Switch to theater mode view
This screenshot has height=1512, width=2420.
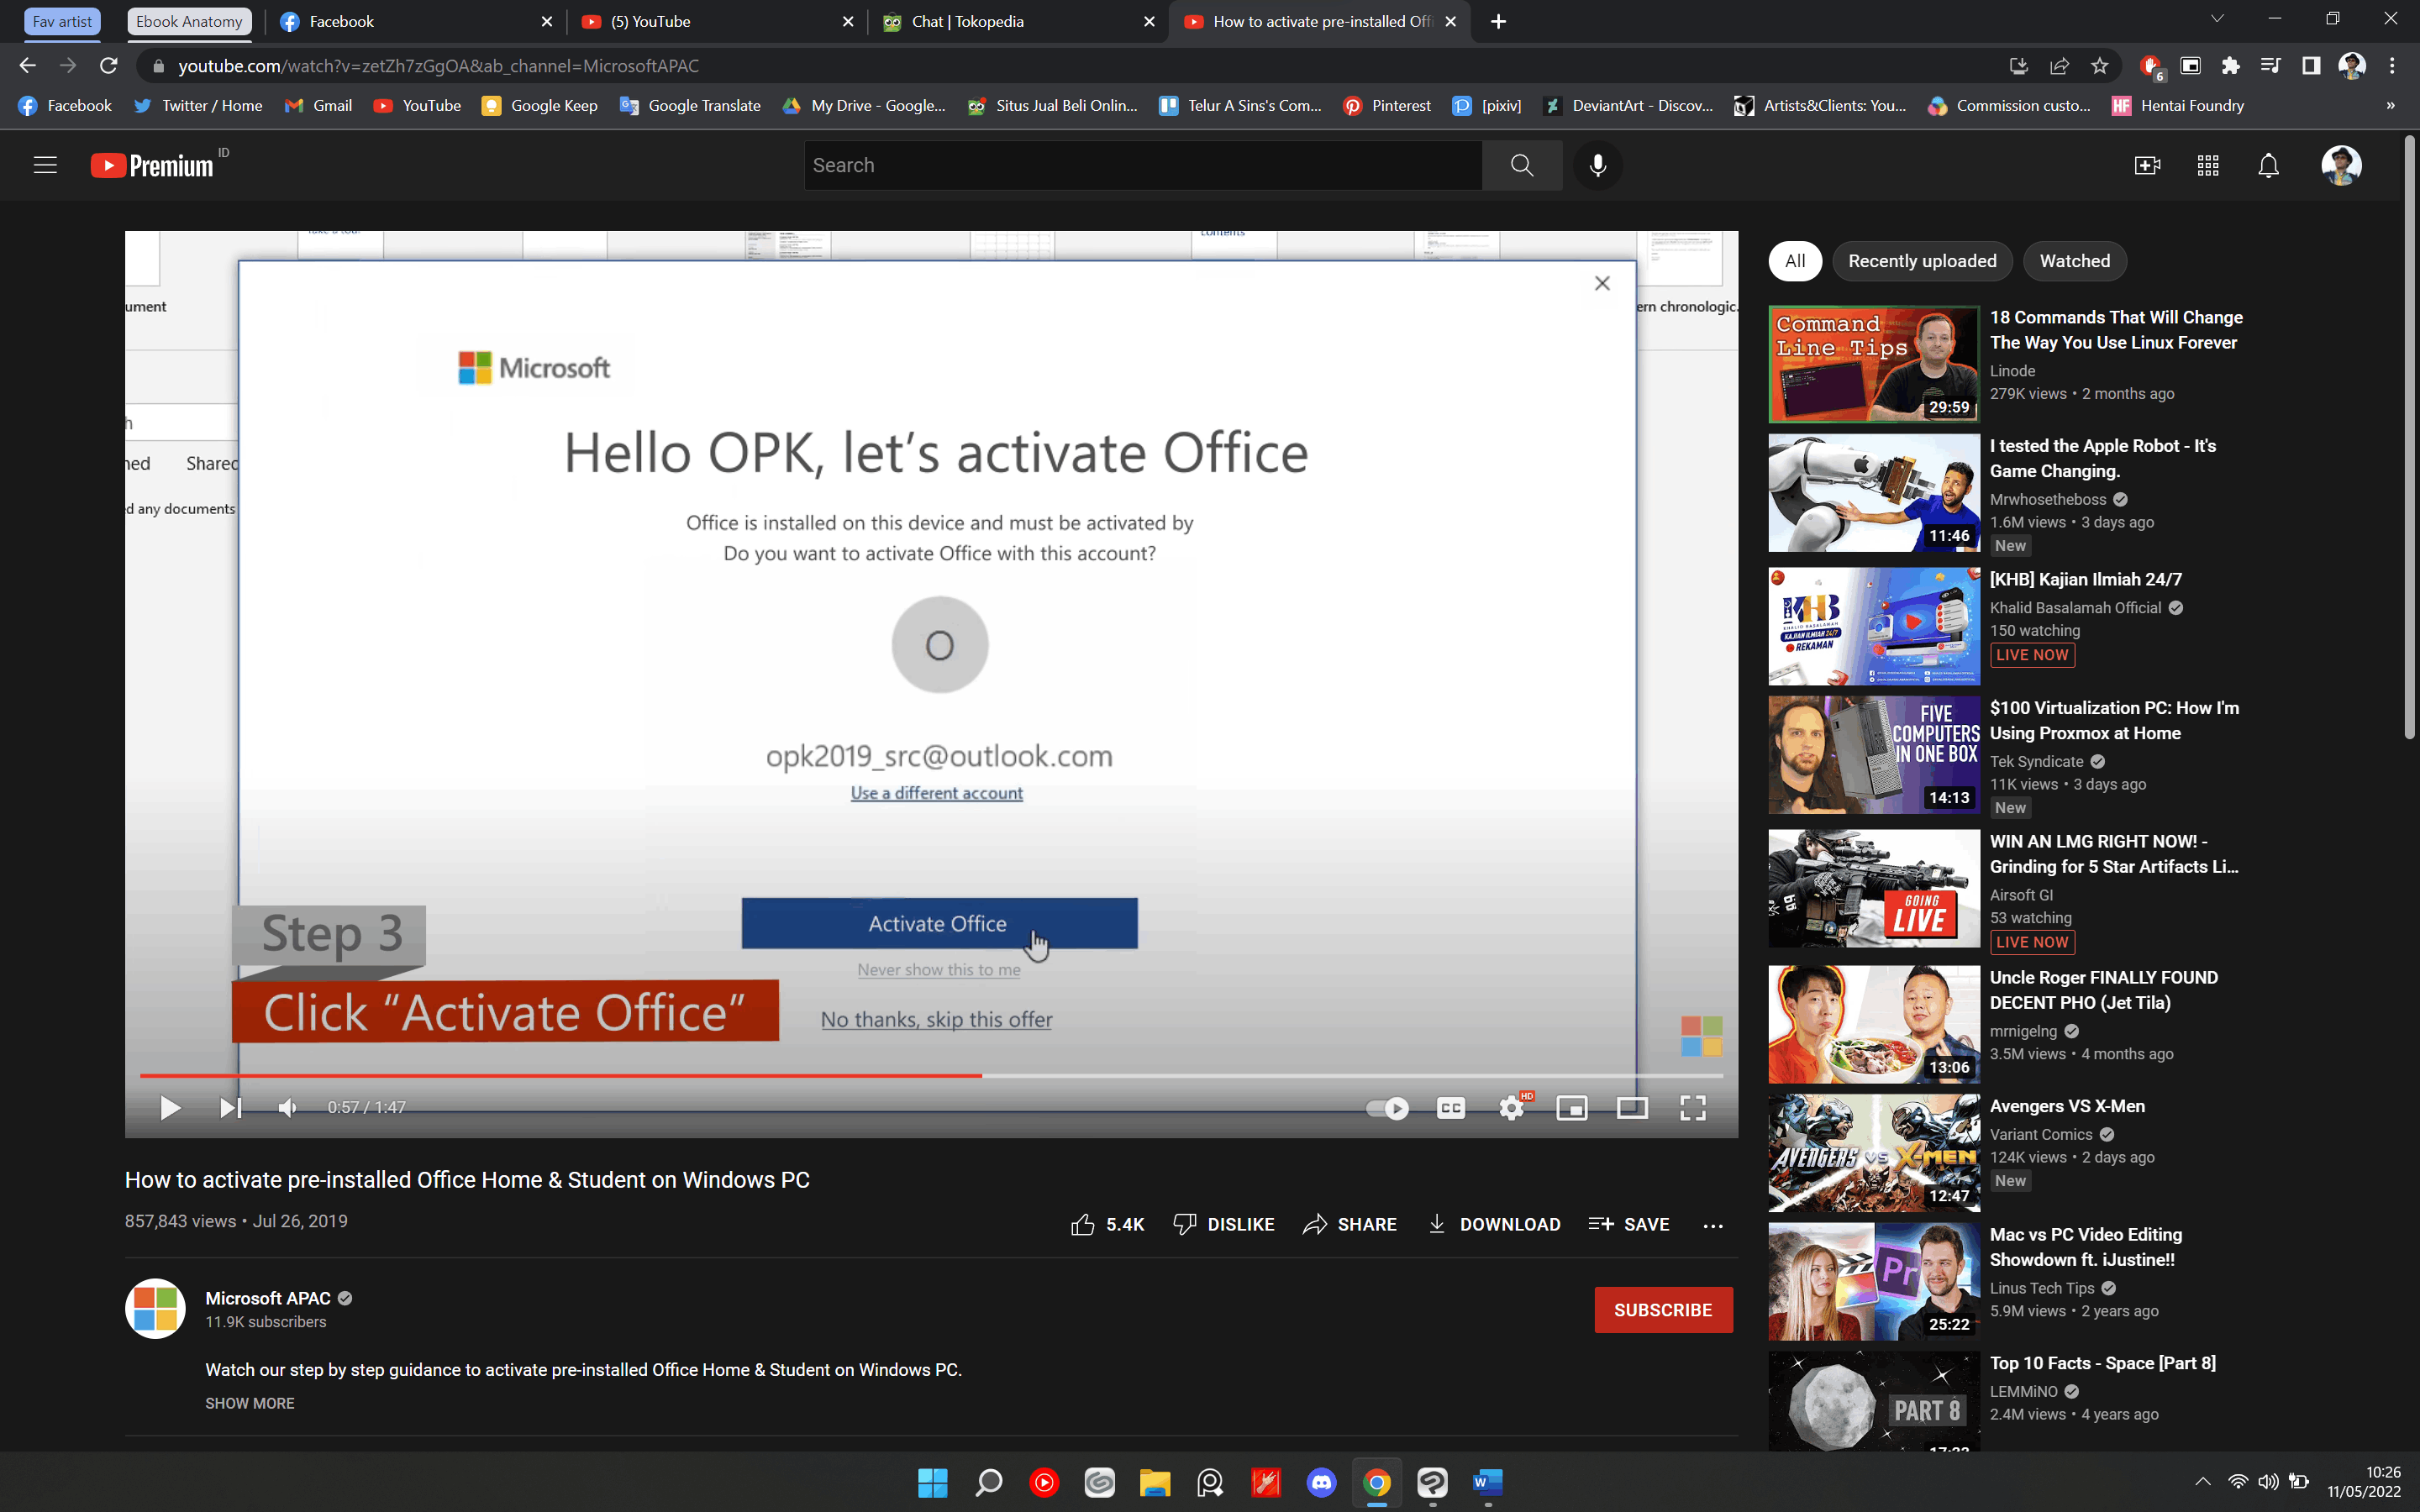tap(1632, 1107)
